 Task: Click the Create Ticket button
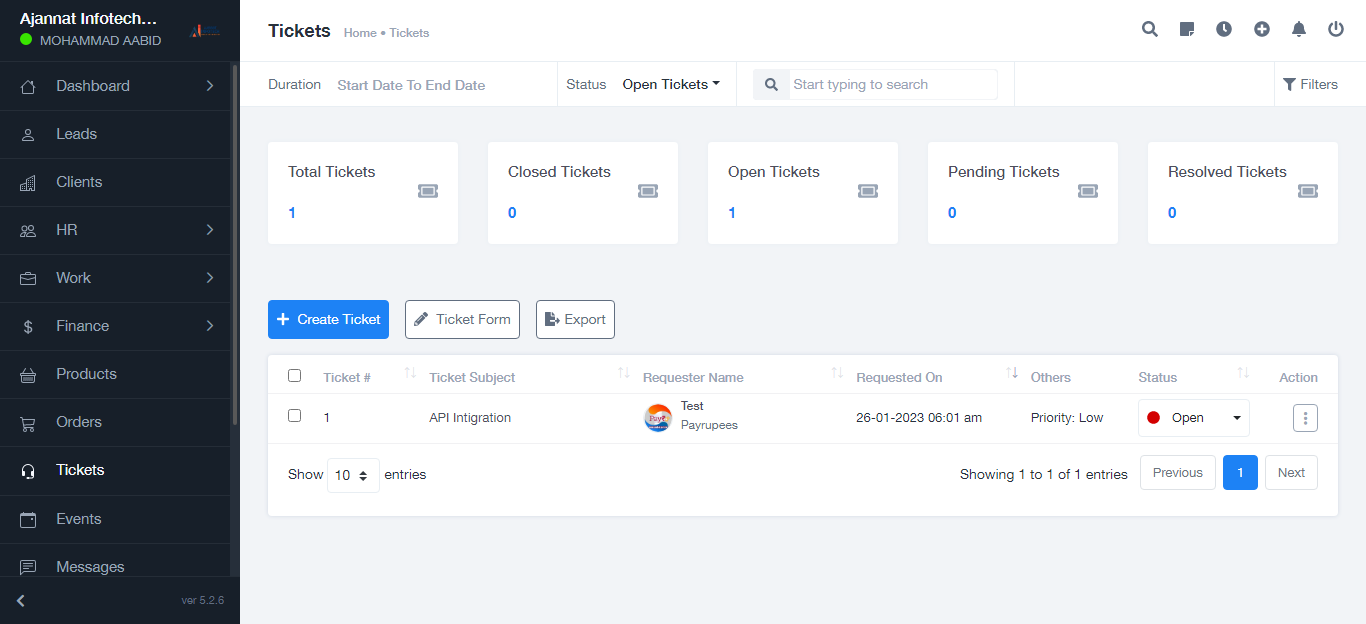point(328,320)
